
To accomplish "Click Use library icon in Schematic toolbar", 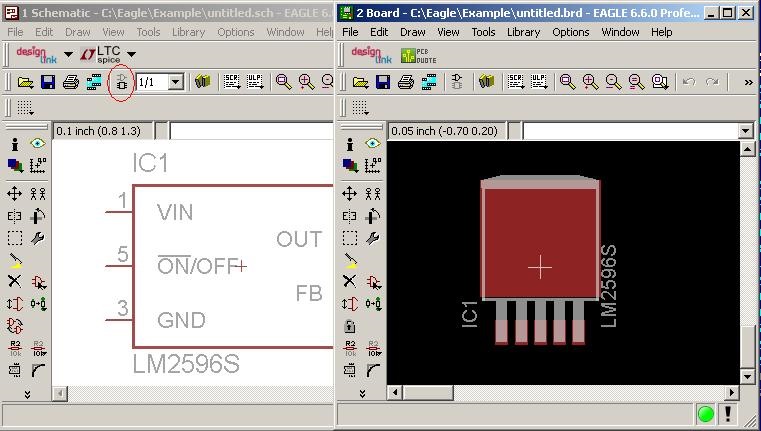I will [203, 82].
